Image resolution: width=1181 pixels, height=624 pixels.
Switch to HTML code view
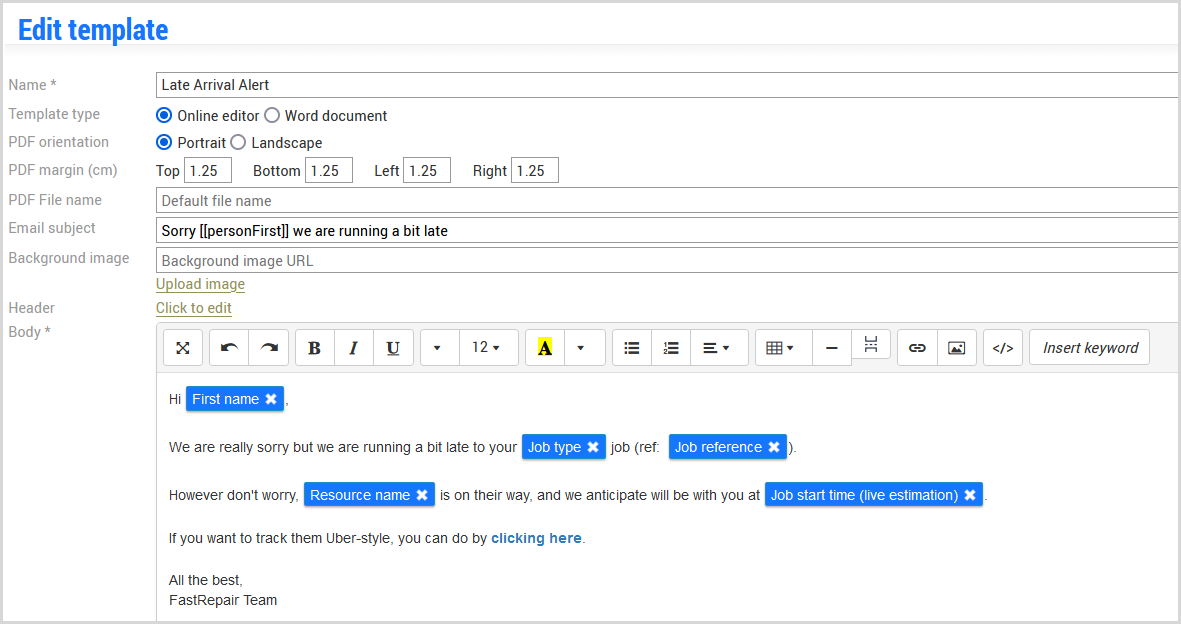1003,348
